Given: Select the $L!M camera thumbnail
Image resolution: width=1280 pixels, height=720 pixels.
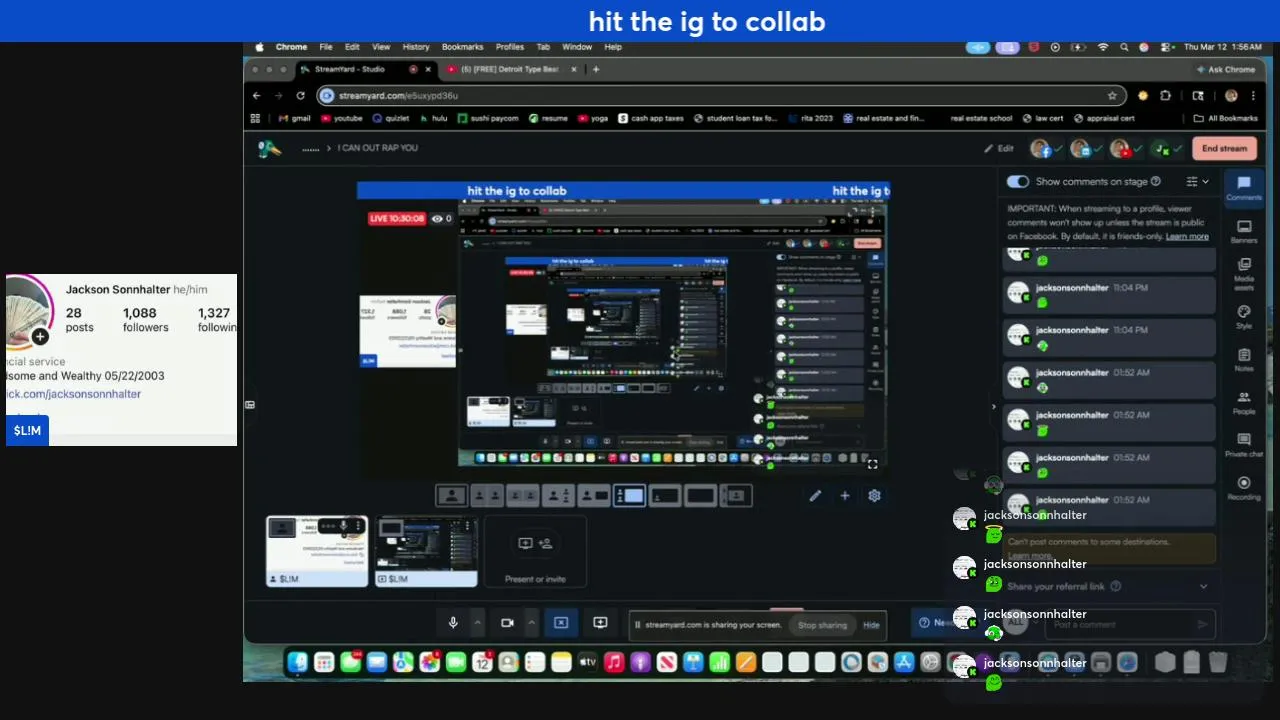Looking at the screenshot, I should [x=317, y=551].
